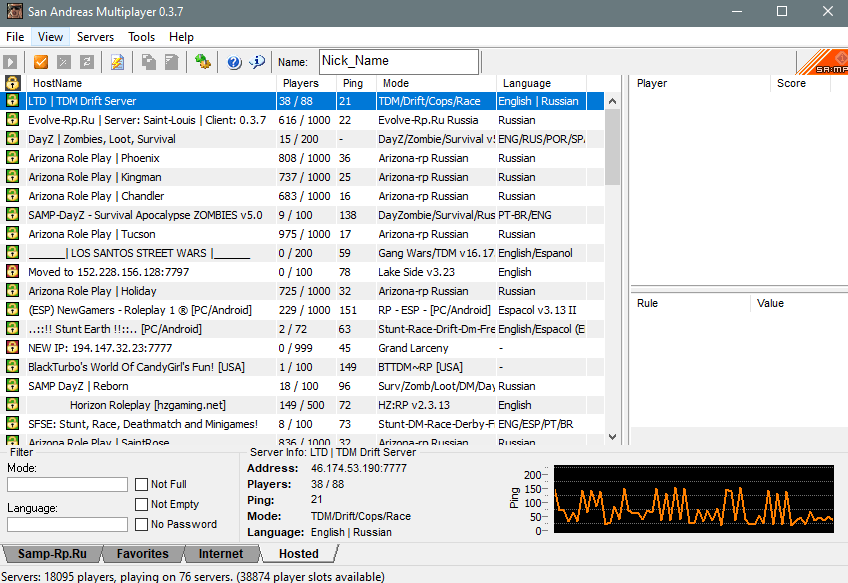The width and height of the screenshot is (848, 583).
Task: Click the lock icon beside Arizona Role Play | Phoenix
Action: click(x=12, y=157)
